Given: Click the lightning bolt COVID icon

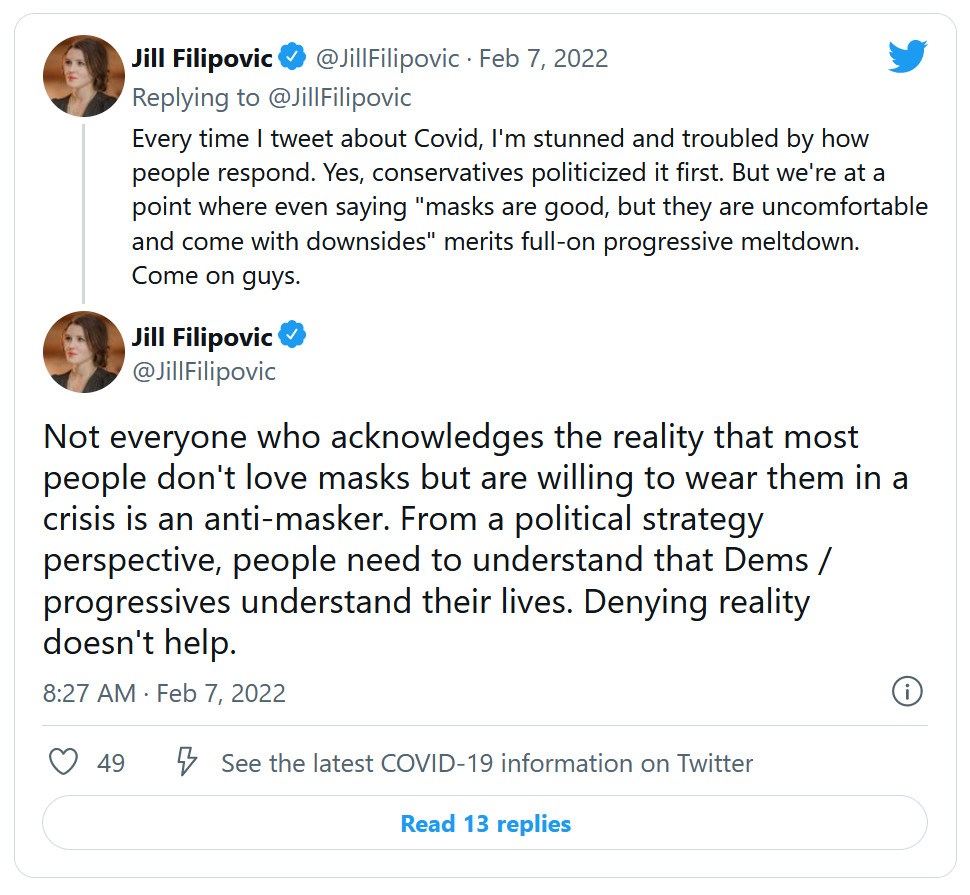Looking at the screenshot, I should tap(186, 763).
